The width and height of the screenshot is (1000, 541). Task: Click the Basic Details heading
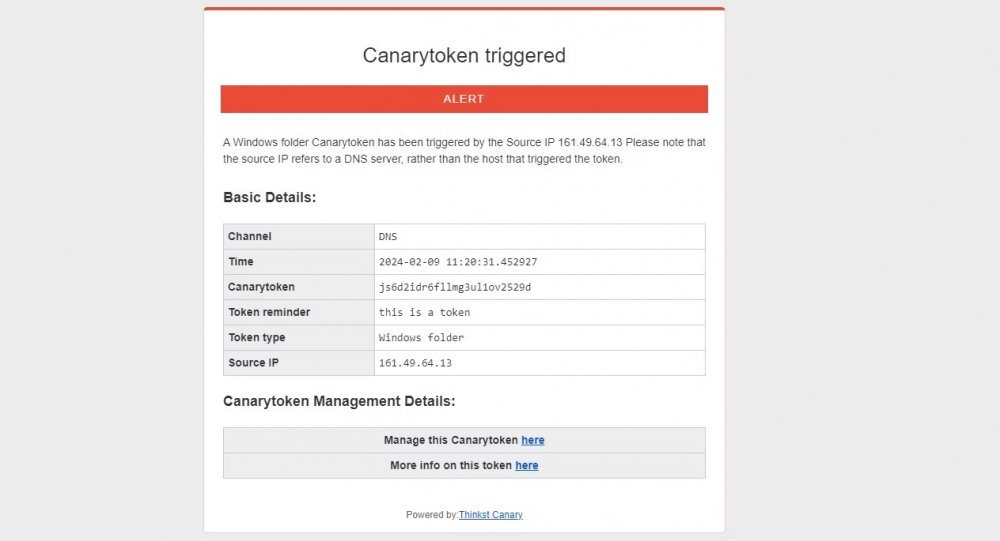(269, 197)
